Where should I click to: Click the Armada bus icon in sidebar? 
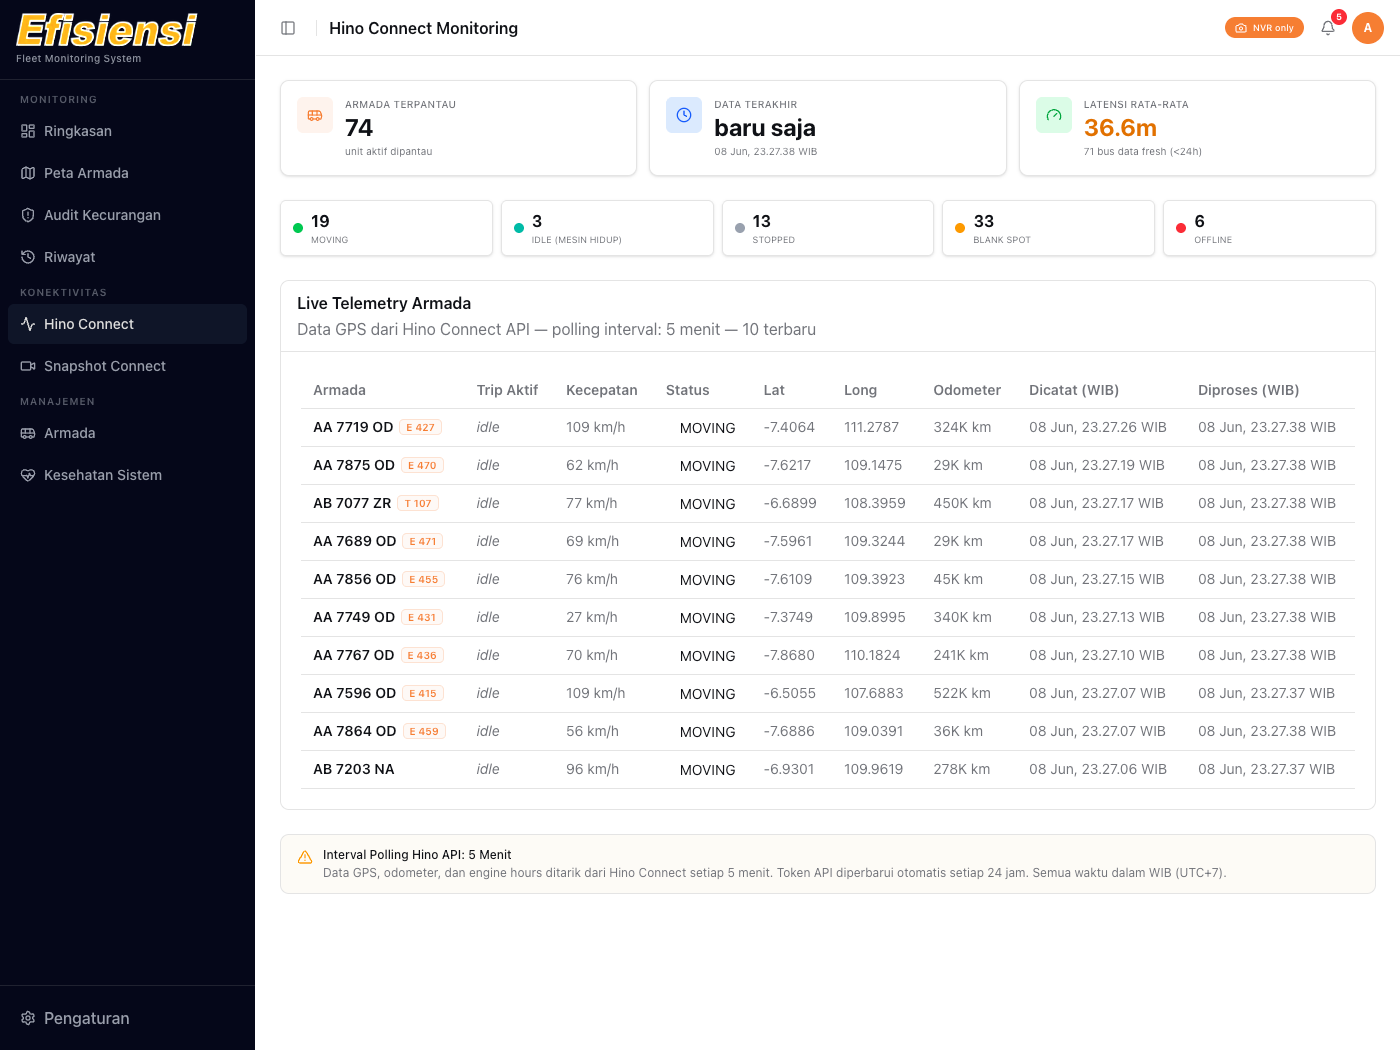tap(28, 433)
